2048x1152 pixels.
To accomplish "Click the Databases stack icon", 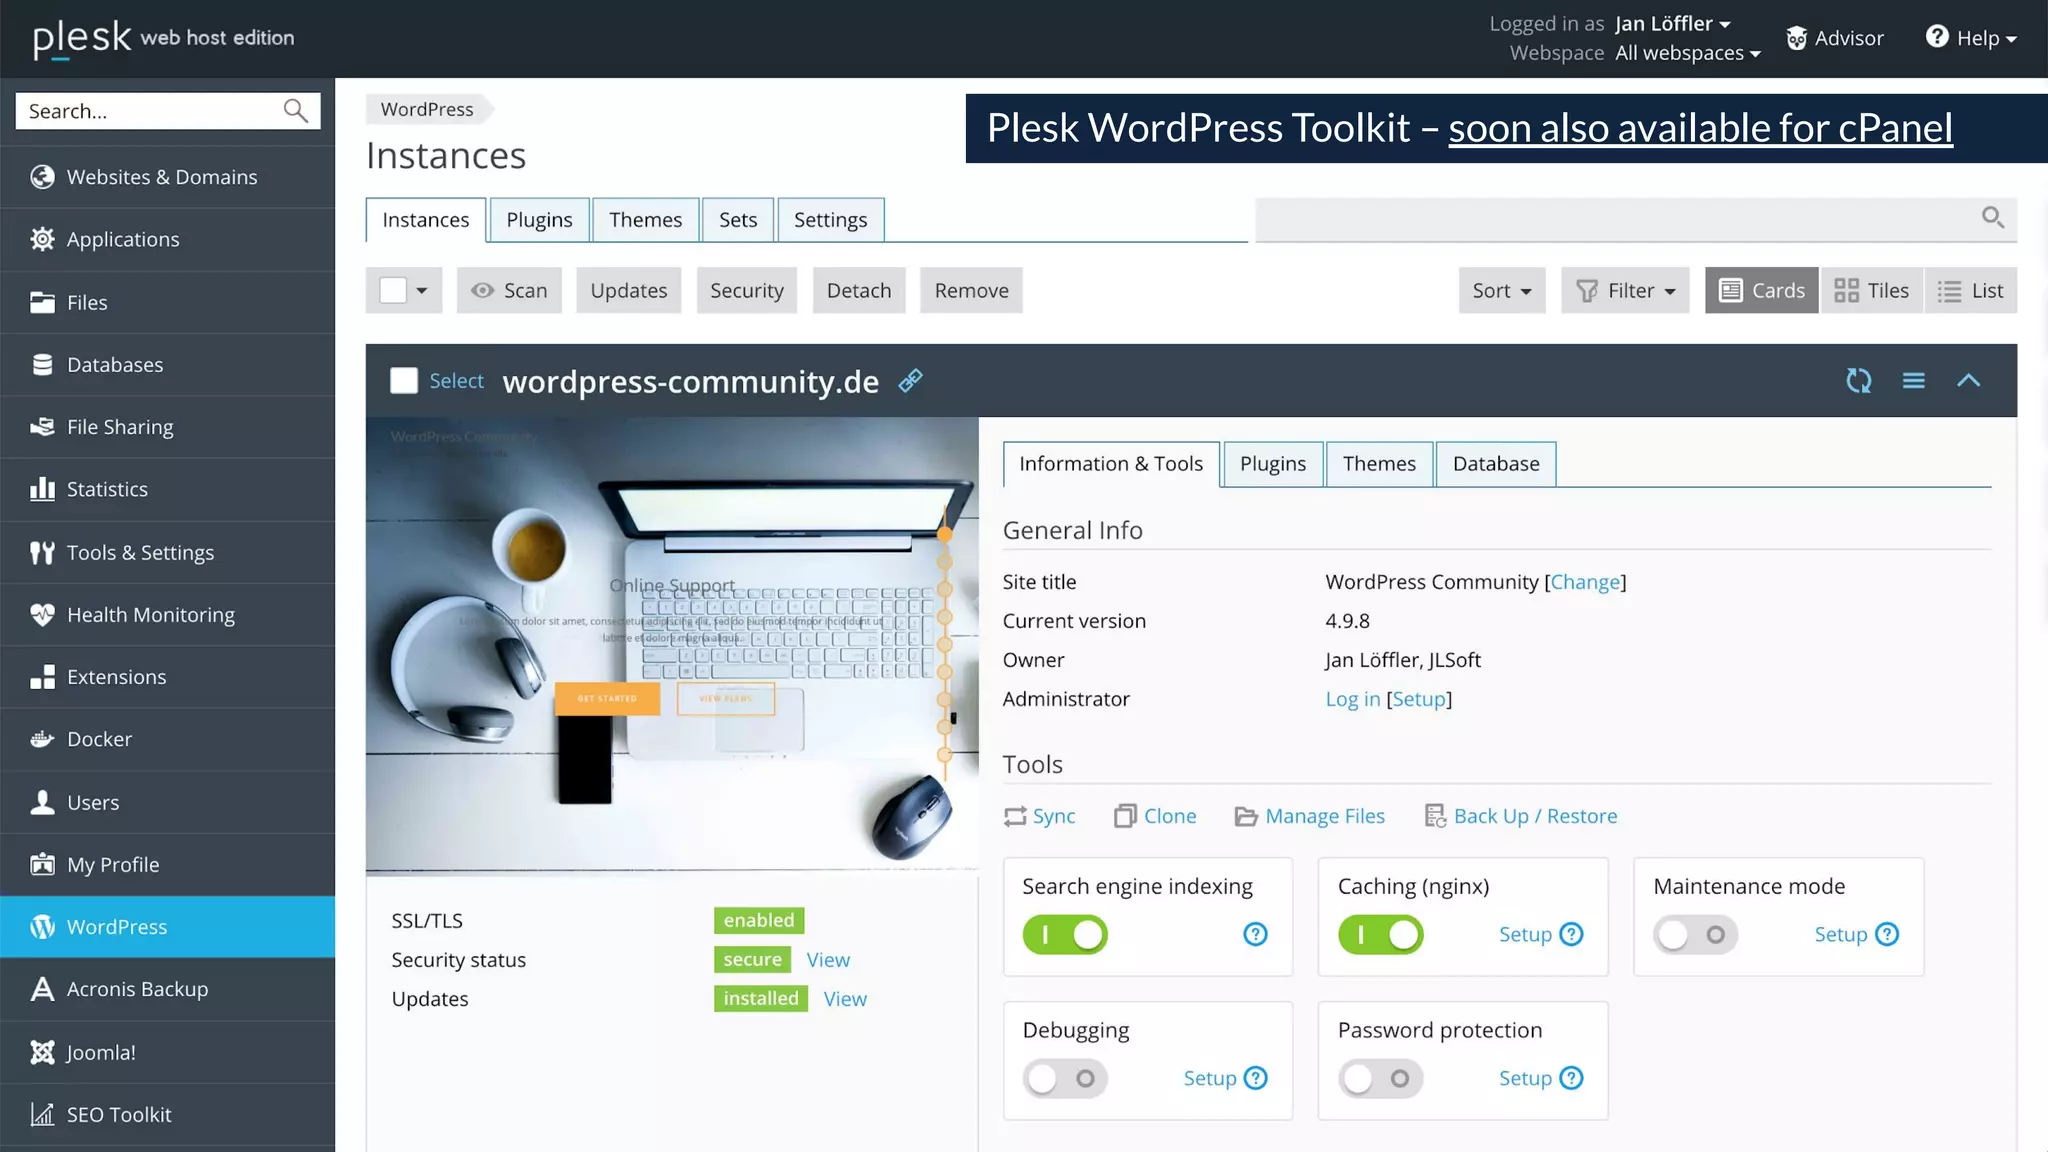I will click(42, 364).
